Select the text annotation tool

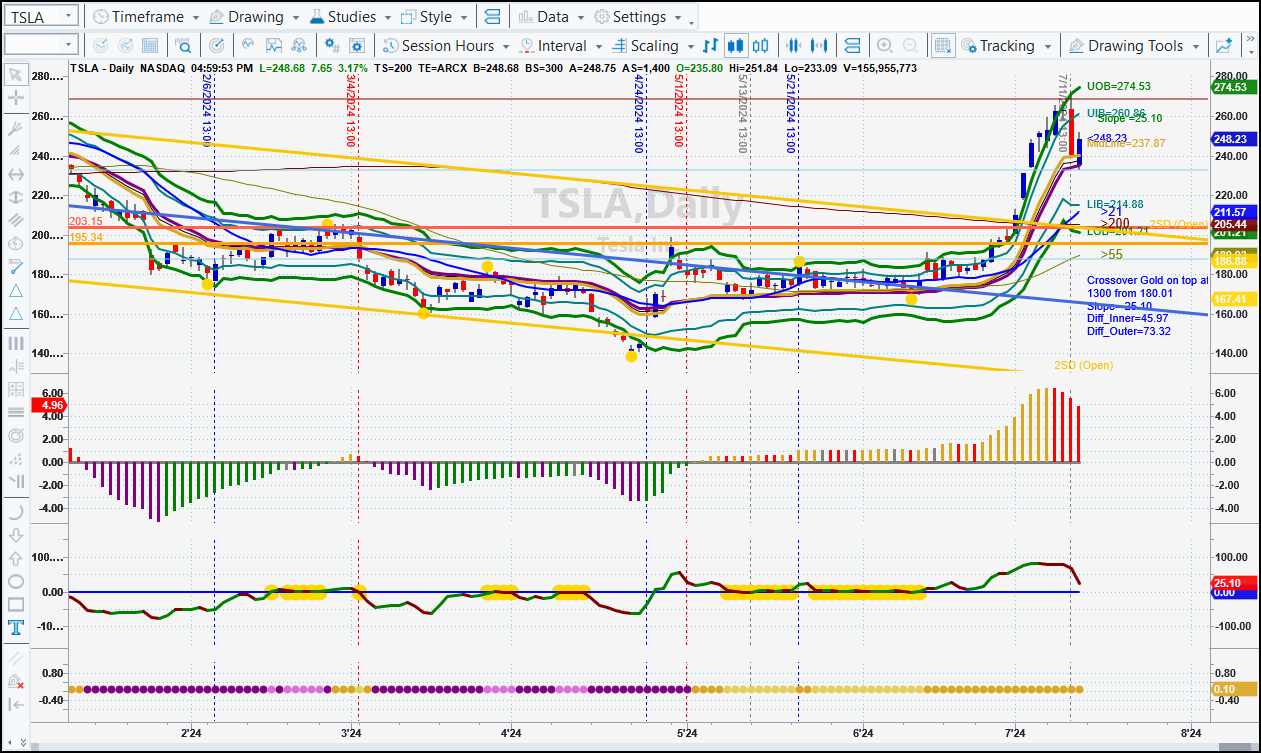16,627
